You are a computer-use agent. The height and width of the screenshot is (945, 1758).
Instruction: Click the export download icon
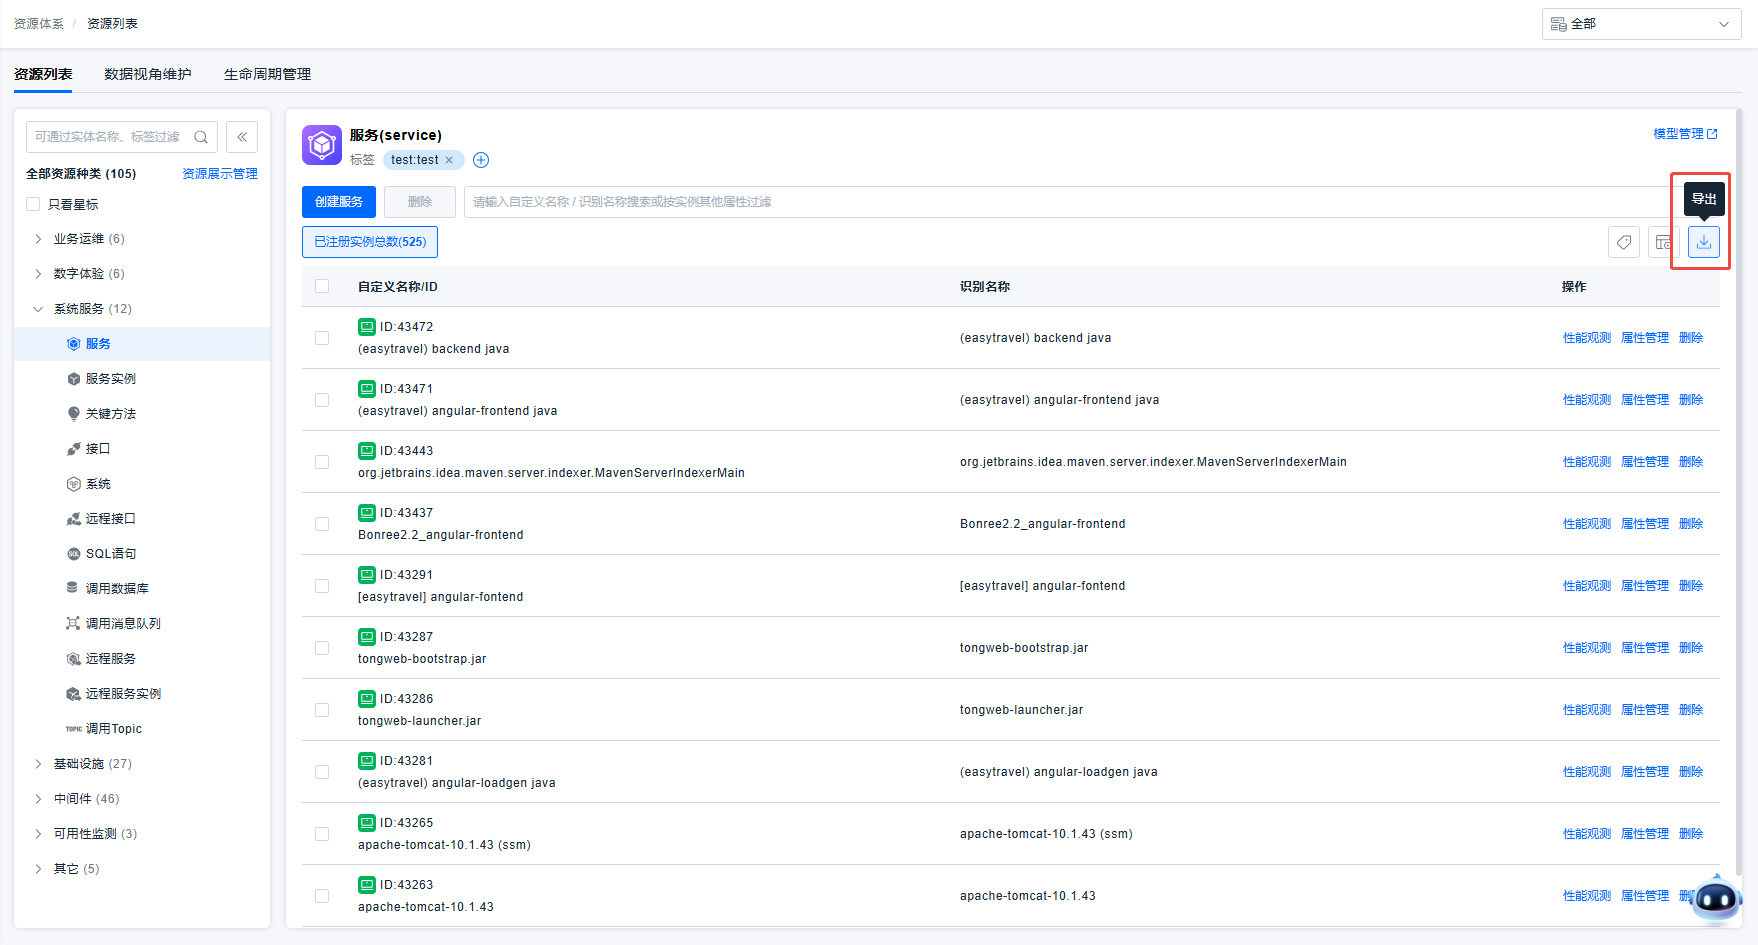click(1704, 242)
